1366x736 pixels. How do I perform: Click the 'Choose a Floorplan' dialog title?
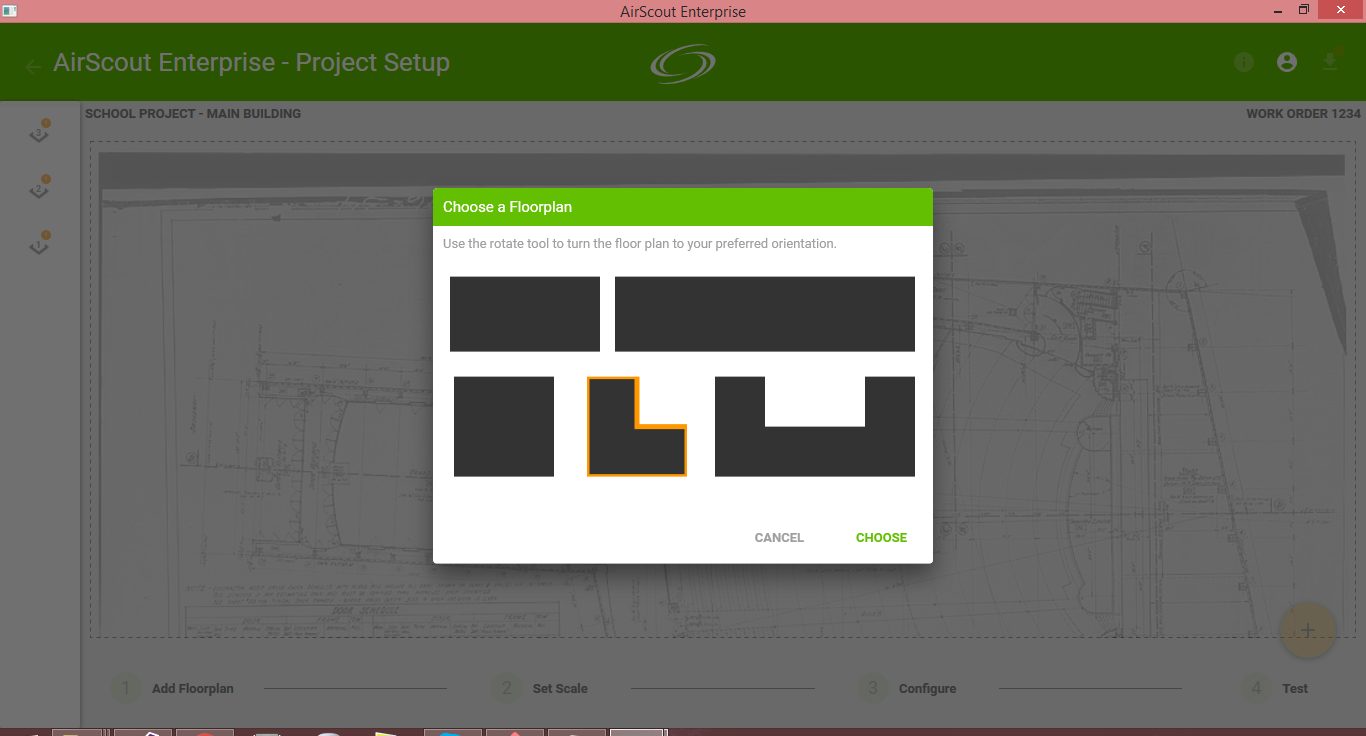click(507, 207)
